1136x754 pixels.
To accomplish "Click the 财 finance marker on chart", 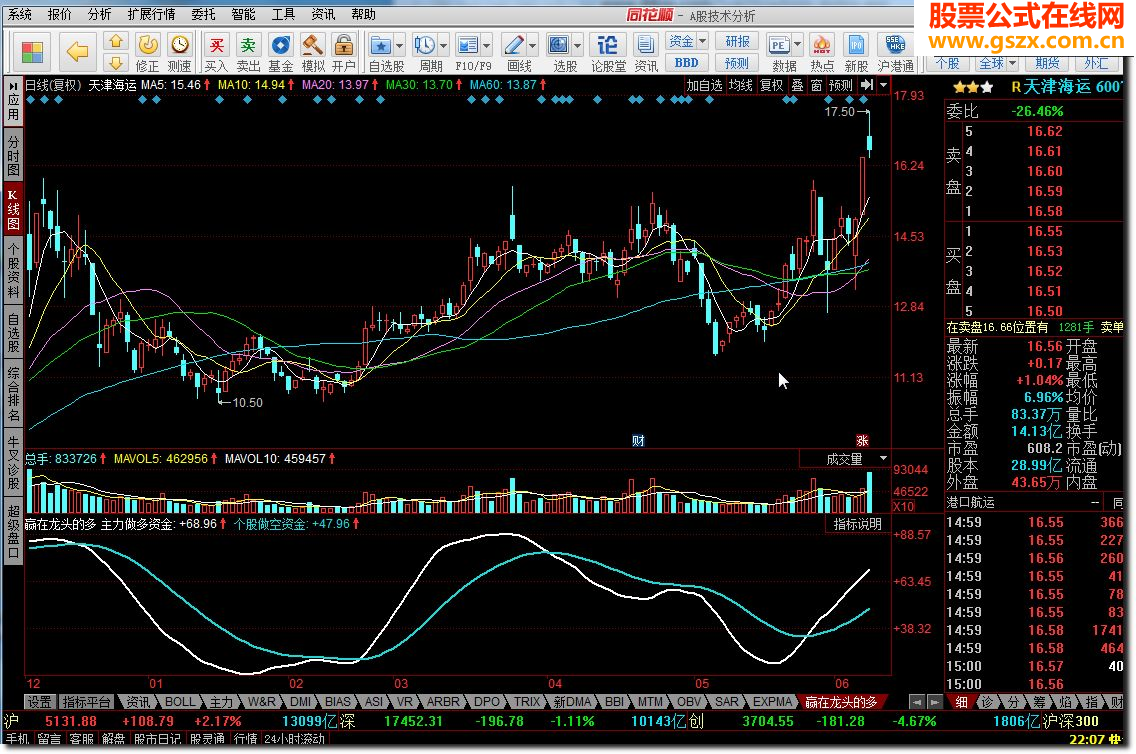I will tap(638, 440).
